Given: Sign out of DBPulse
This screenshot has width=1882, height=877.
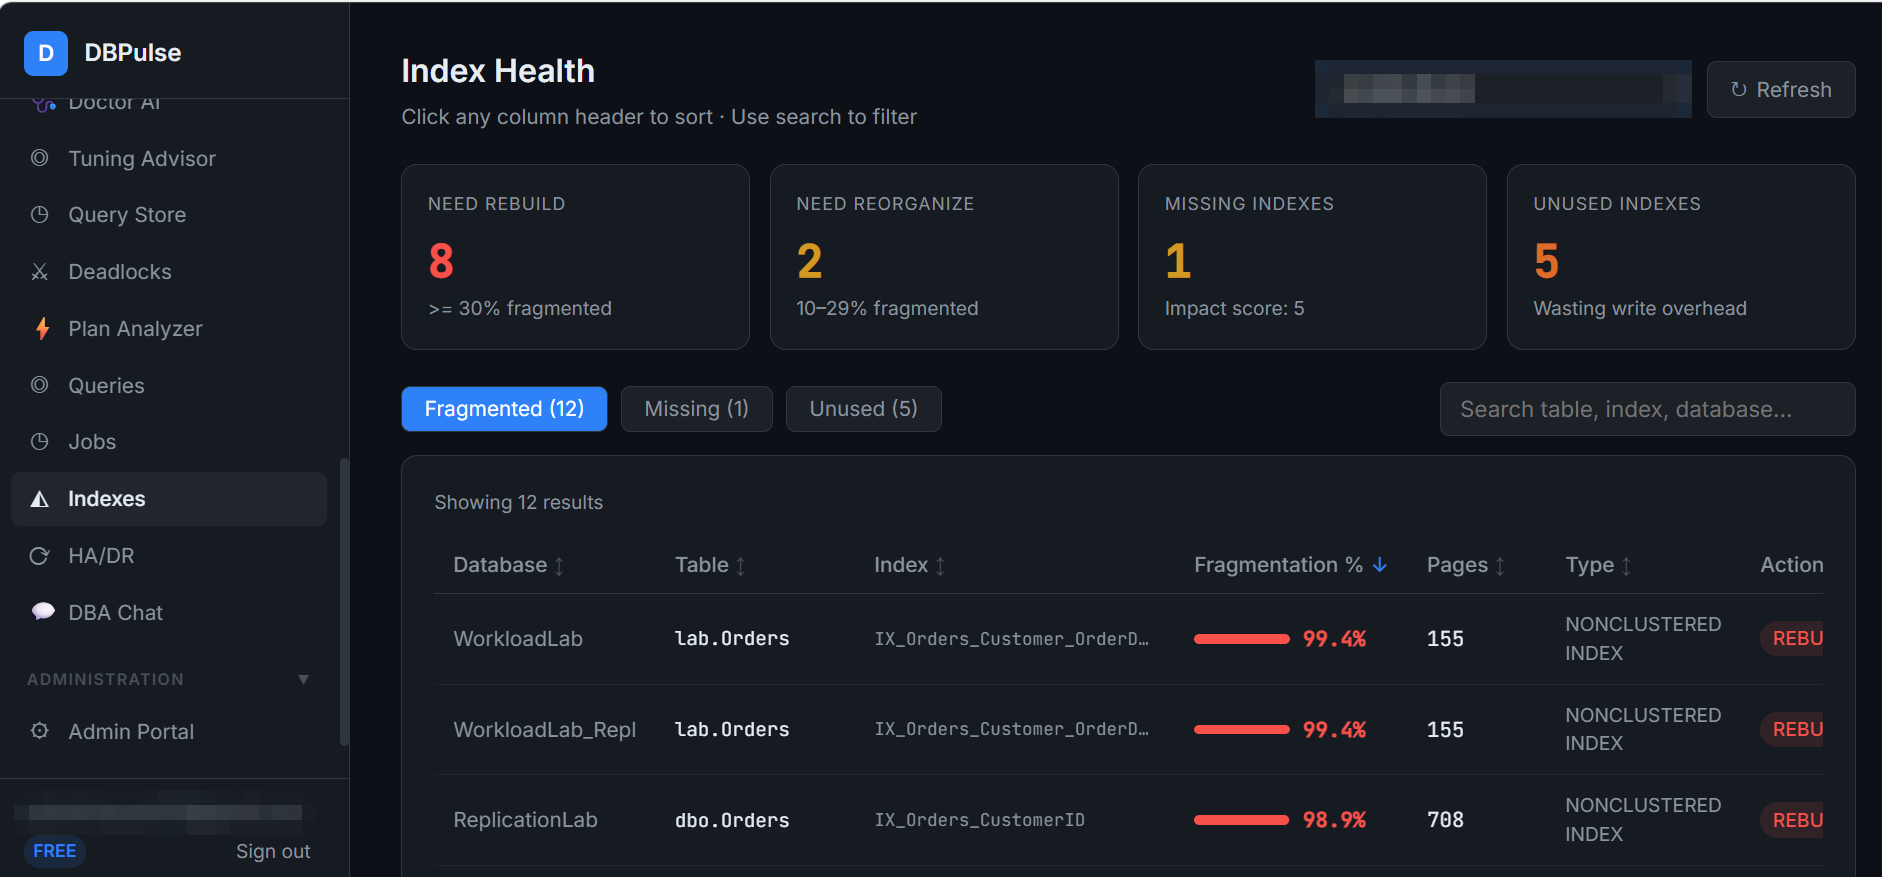Looking at the screenshot, I should [x=273, y=851].
